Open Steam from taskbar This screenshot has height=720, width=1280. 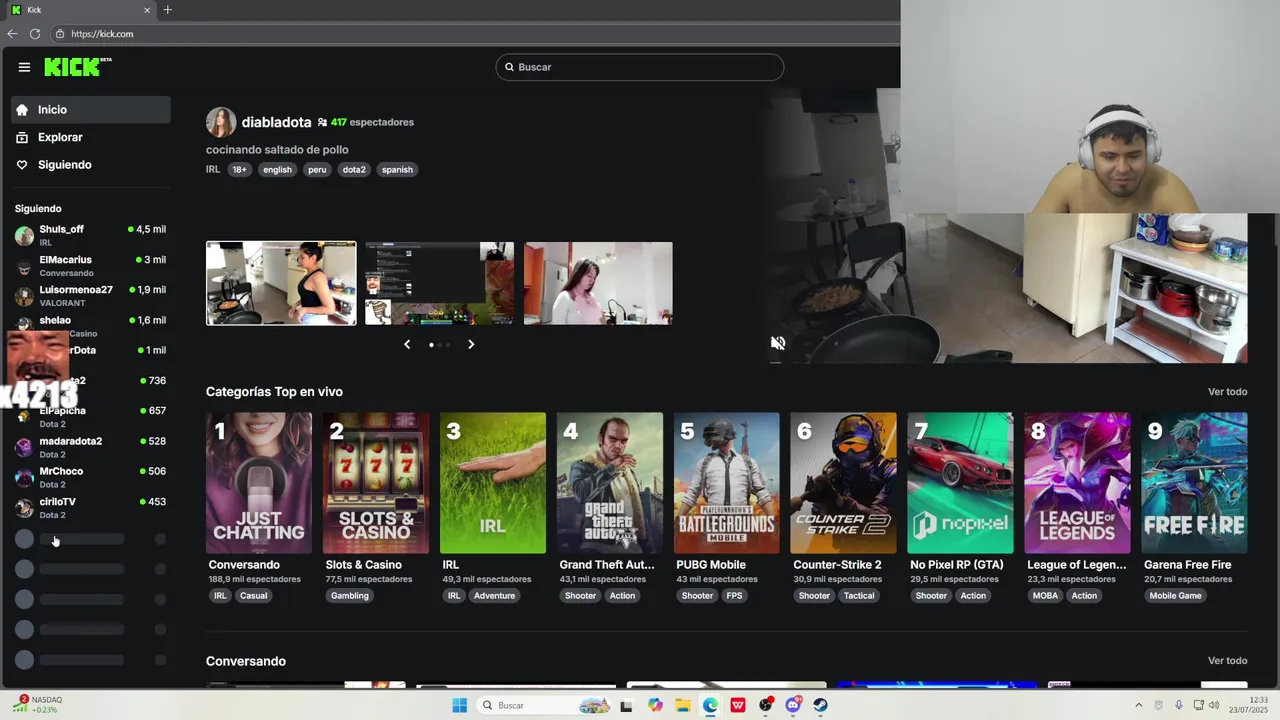[x=820, y=705]
